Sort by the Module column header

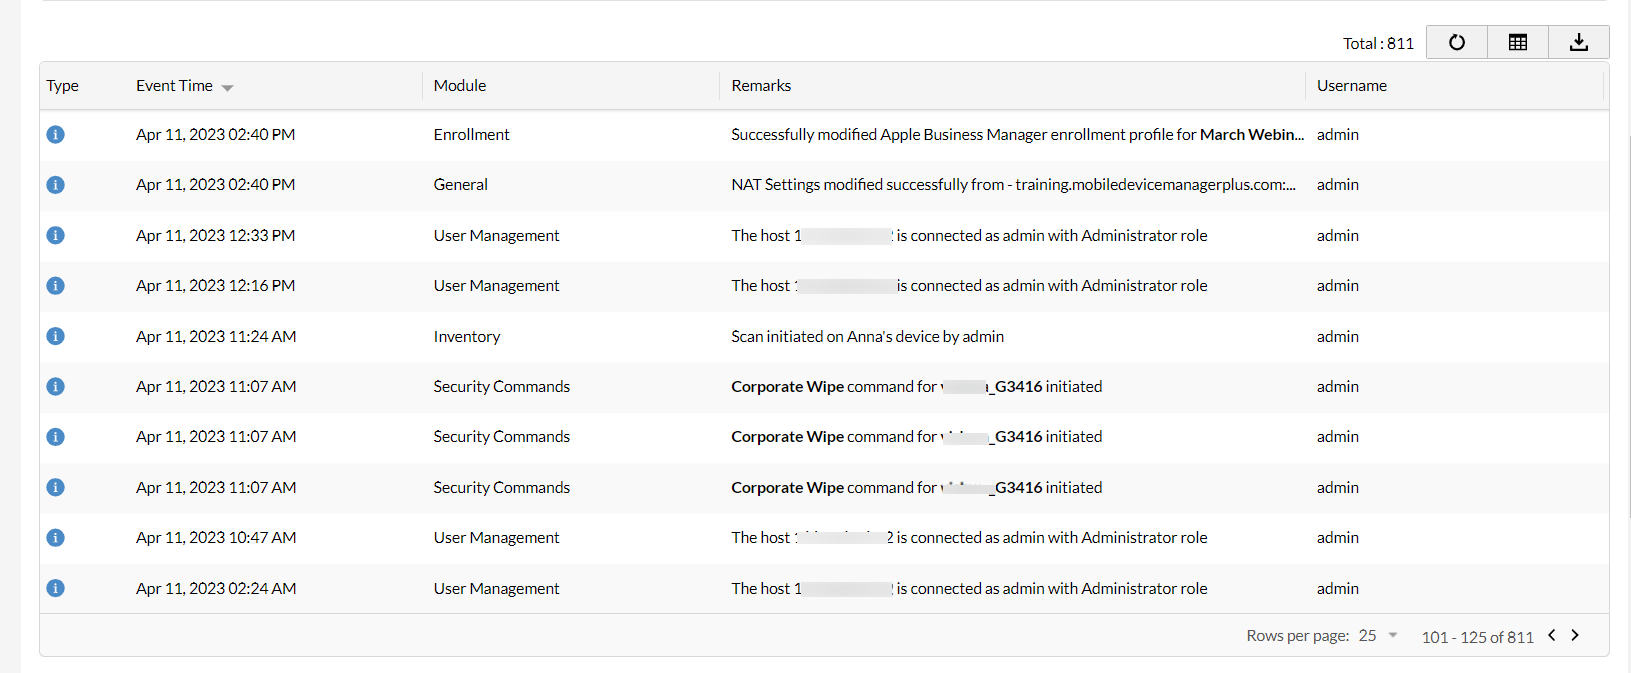tap(460, 86)
